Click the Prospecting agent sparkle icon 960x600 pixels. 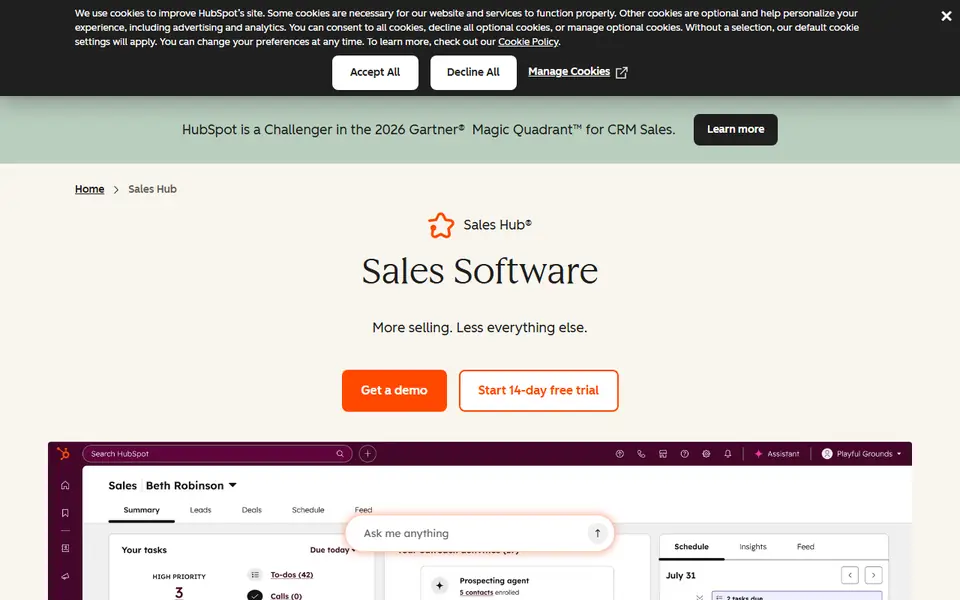pos(439,586)
